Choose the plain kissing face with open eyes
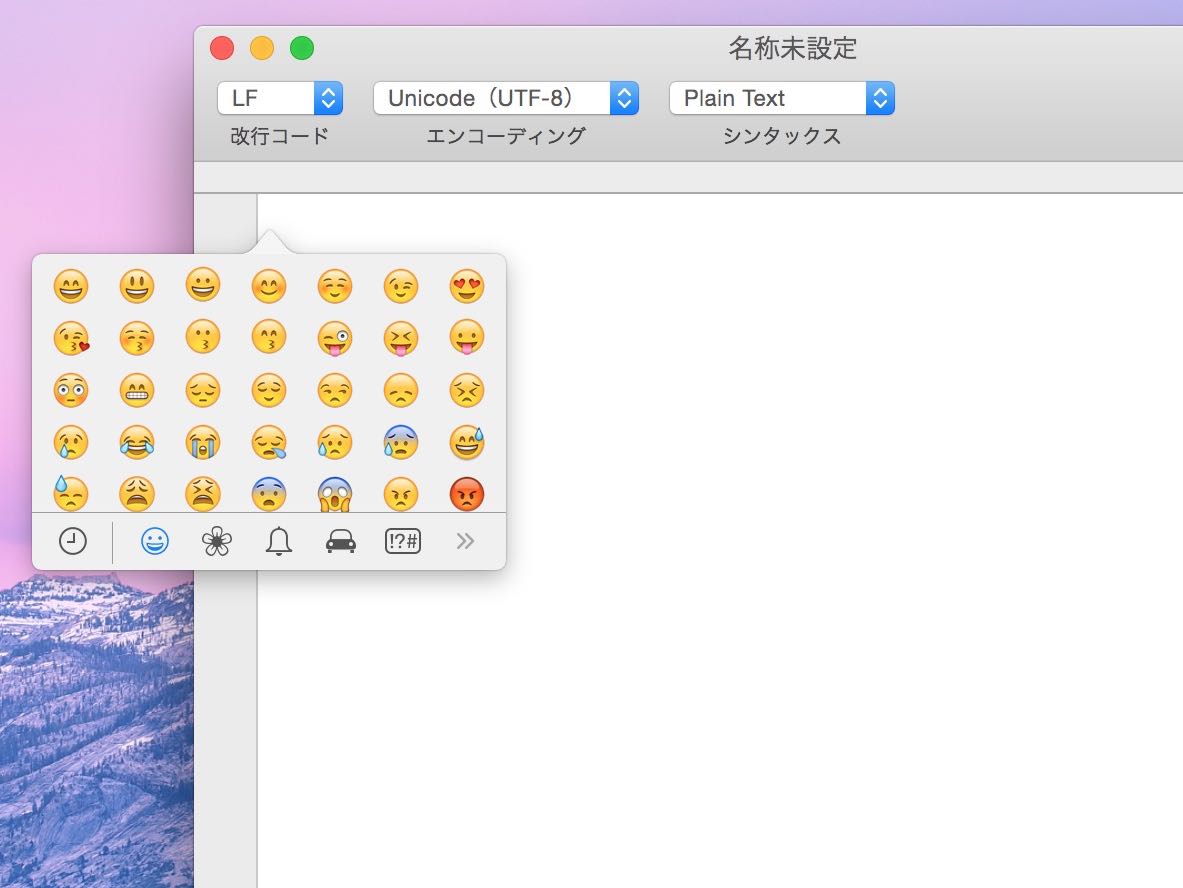 click(203, 338)
